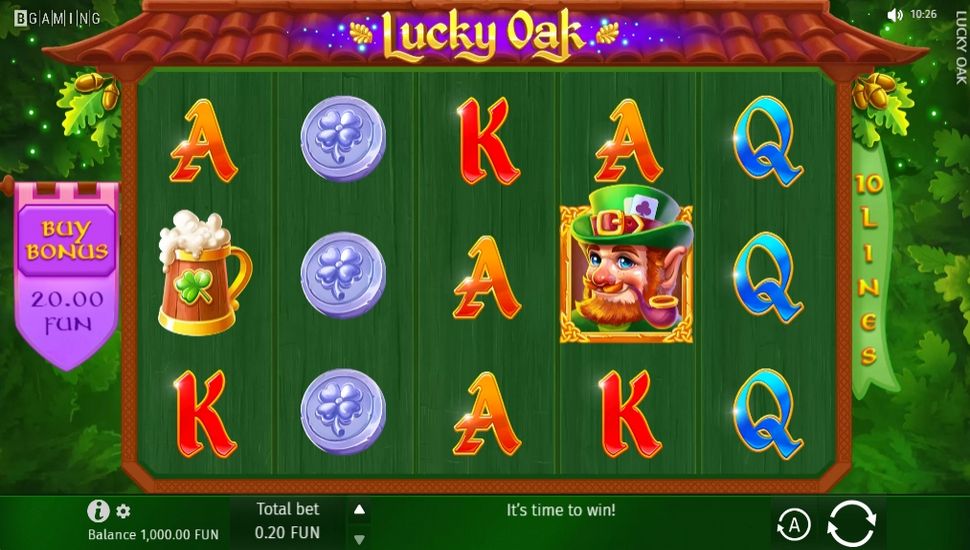Open the game info icon
The height and width of the screenshot is (550, 970).
click(98, 511)
